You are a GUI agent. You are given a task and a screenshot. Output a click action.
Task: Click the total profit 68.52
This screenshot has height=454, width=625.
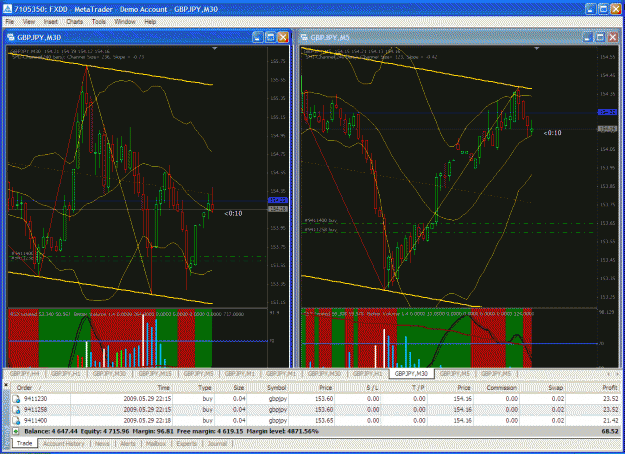coord(610,431)
